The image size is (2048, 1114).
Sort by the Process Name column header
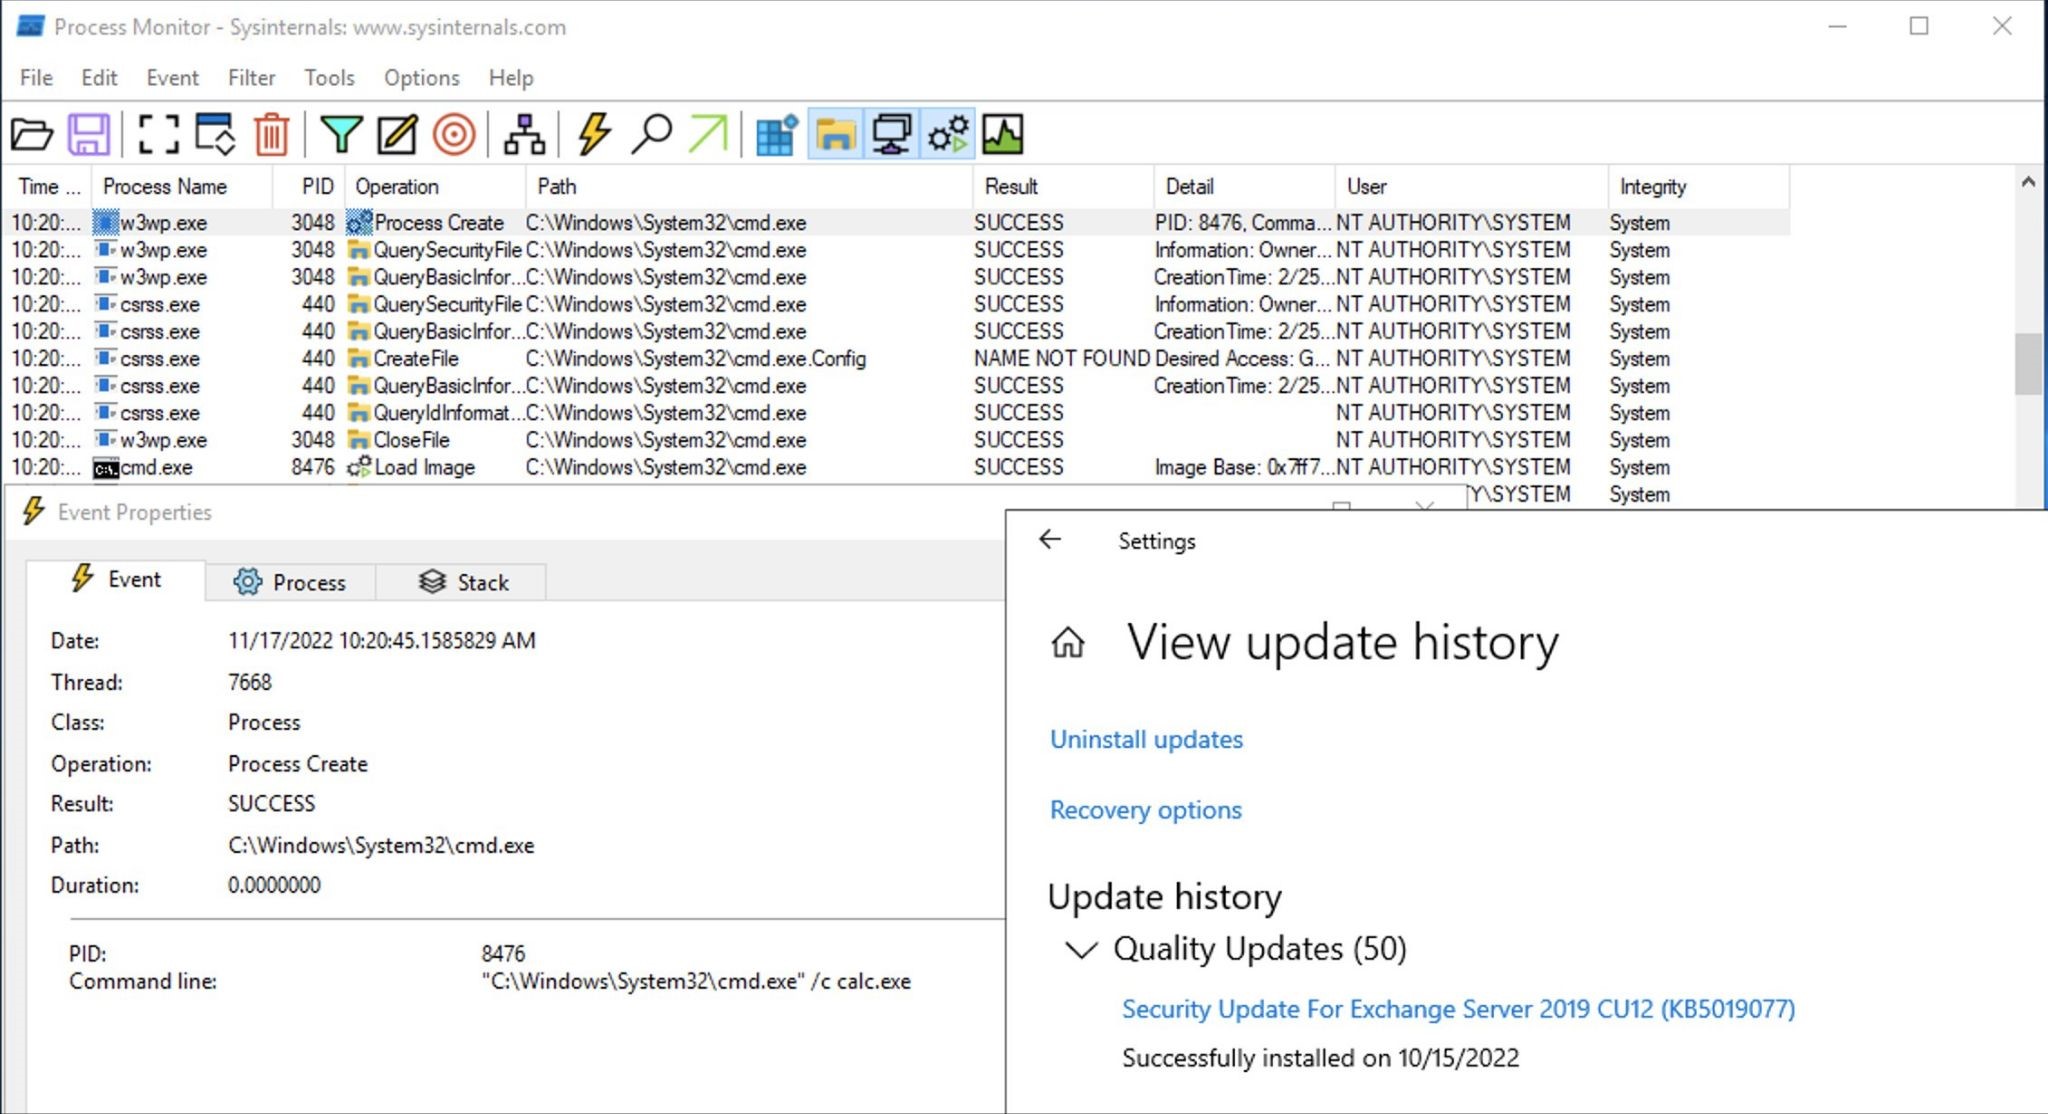[x=181, y=187]
